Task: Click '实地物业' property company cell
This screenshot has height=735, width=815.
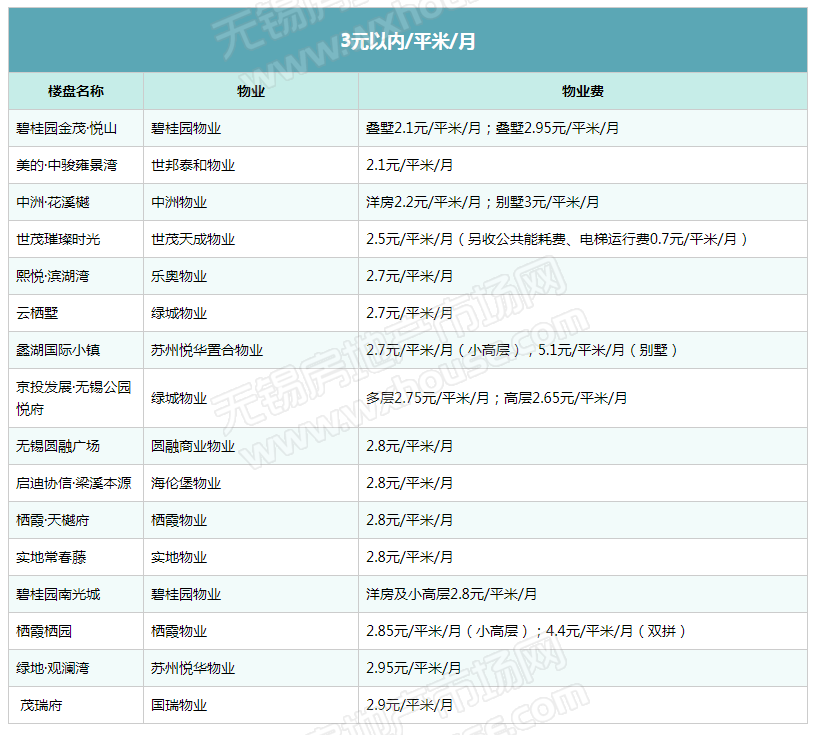Action: click(251, 557)
